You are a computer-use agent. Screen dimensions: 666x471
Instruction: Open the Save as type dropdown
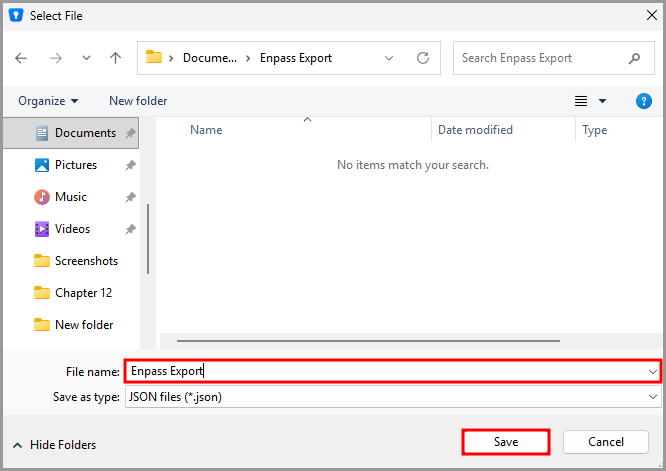(x=393, y=397)
